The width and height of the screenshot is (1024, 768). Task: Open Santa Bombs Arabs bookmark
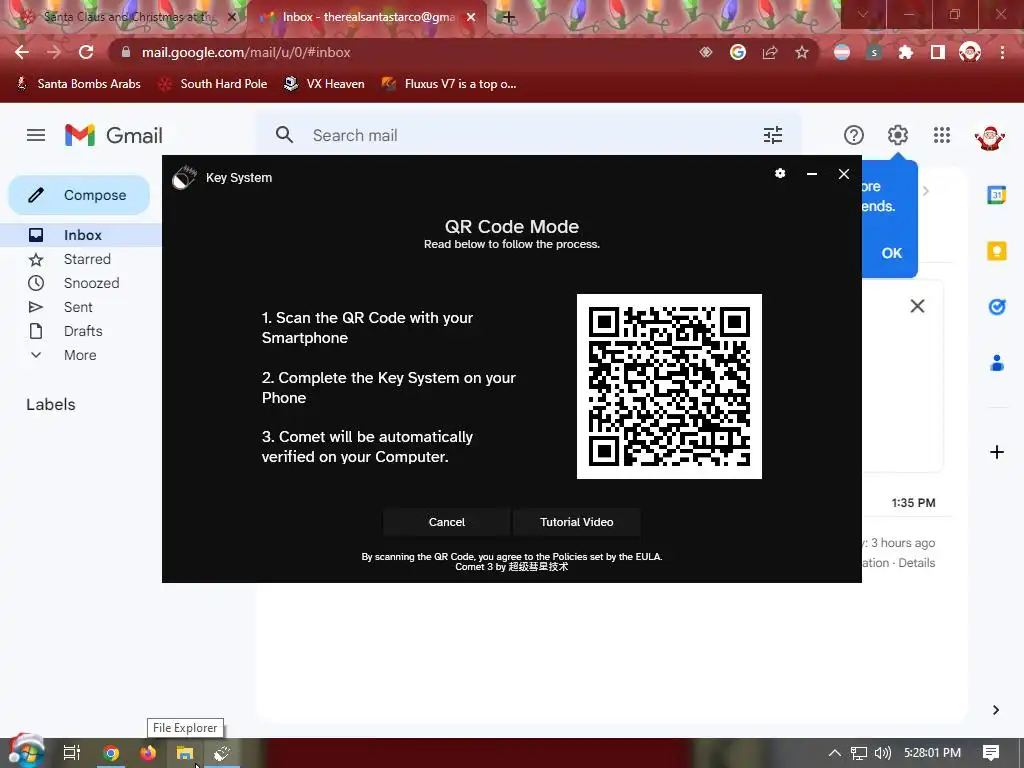click(78, 84)
